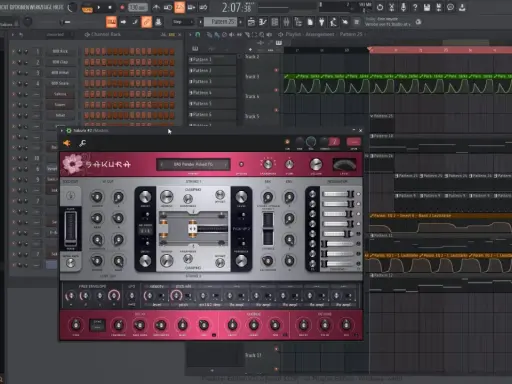
Task: Toggle the first Resonator enable dot
Action: (x=358, y=194)
